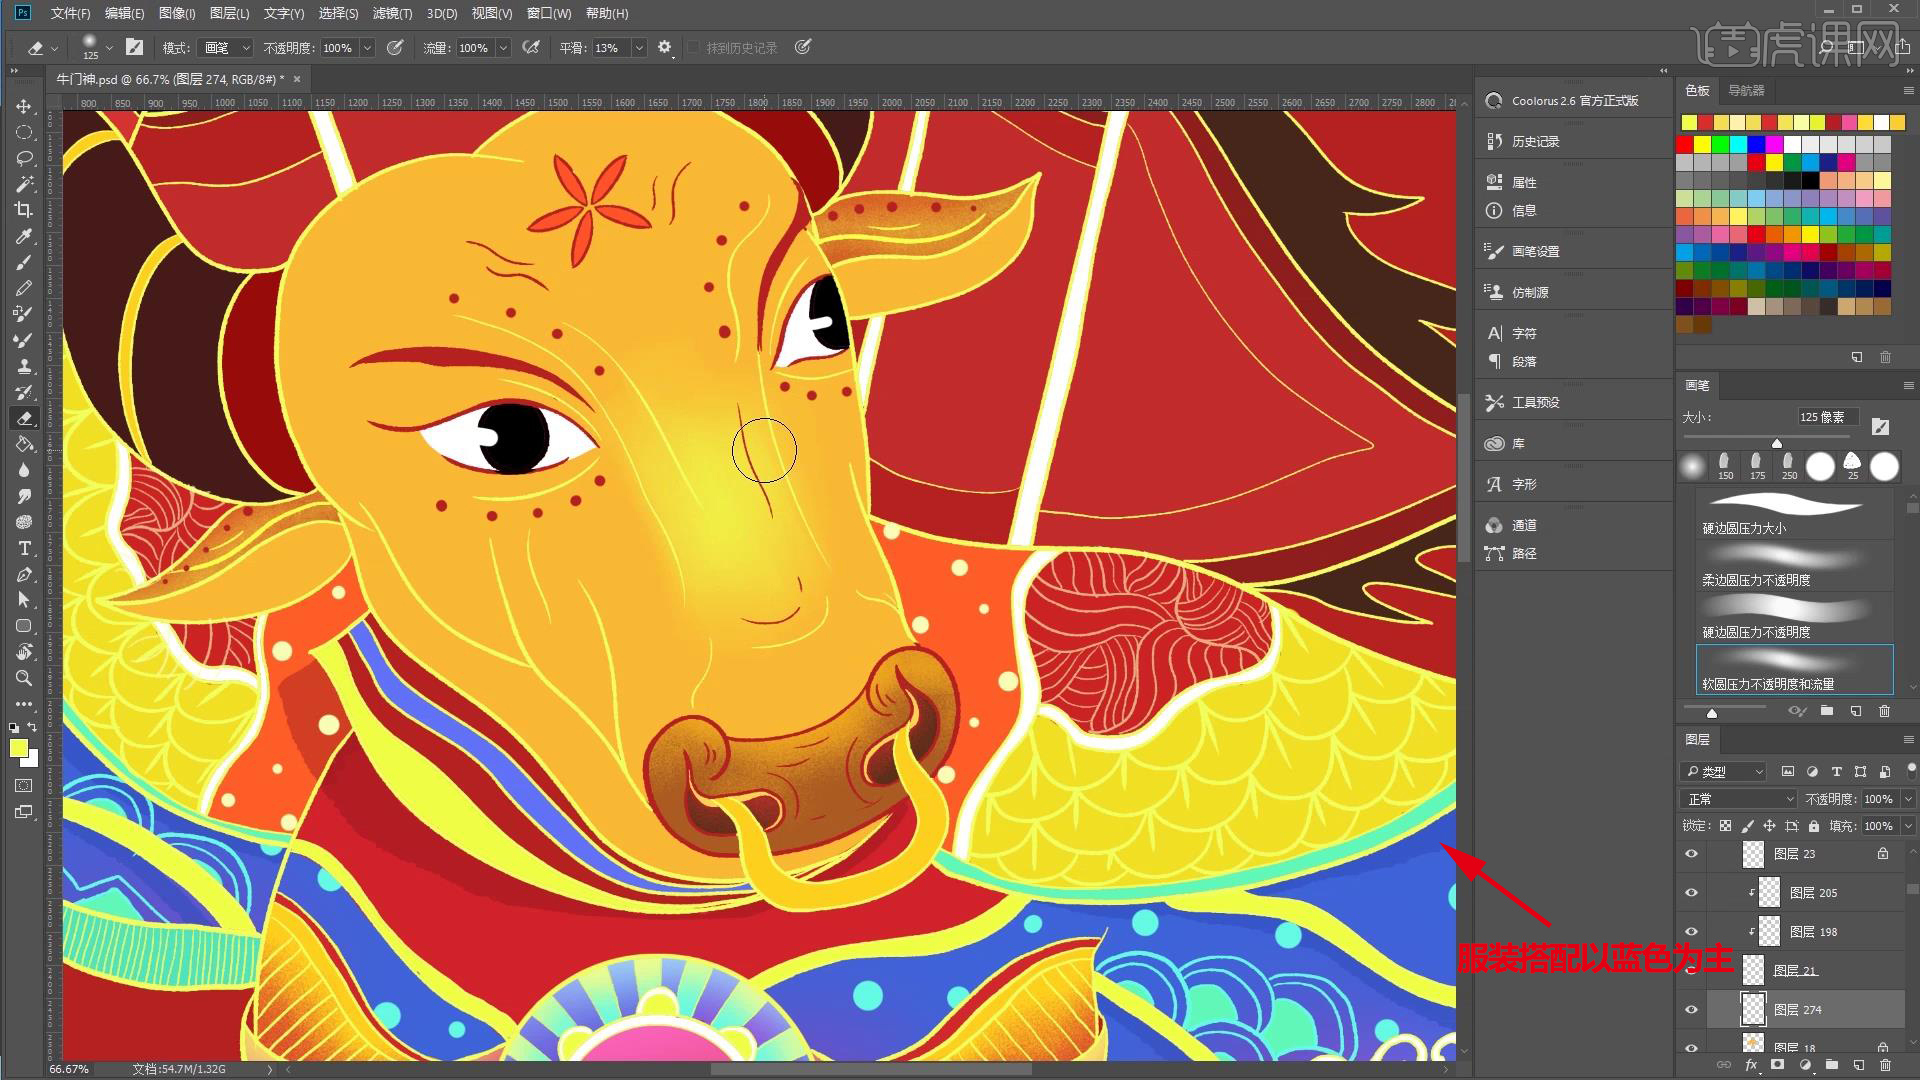This screenshot has width=1920, height=1080.
Task: Select the Hand tool
Action: pyautogui.click(x=24, y=652)
